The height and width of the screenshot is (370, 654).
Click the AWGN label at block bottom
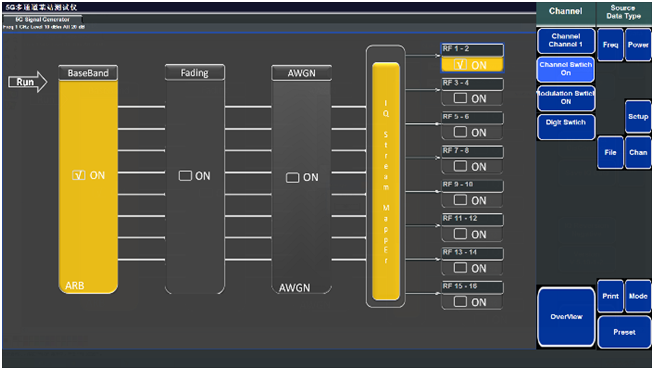(294, 288)
